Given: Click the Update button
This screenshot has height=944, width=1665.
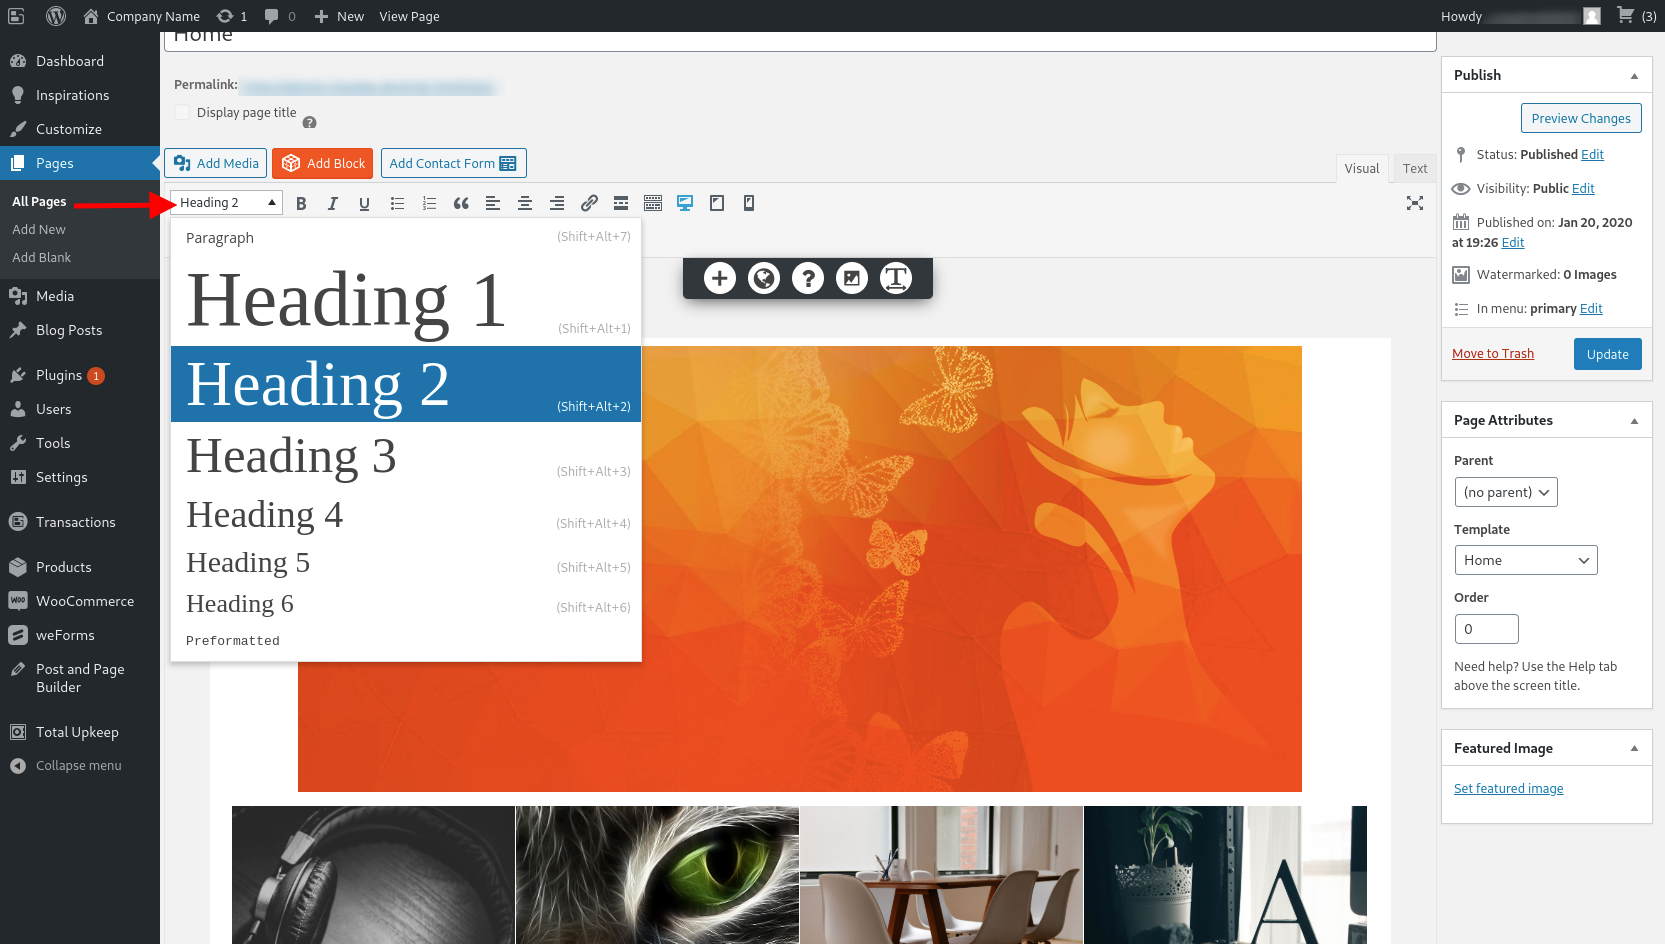Looking at the screenshot, I should pyautogui.click(x=1607, y=354).
